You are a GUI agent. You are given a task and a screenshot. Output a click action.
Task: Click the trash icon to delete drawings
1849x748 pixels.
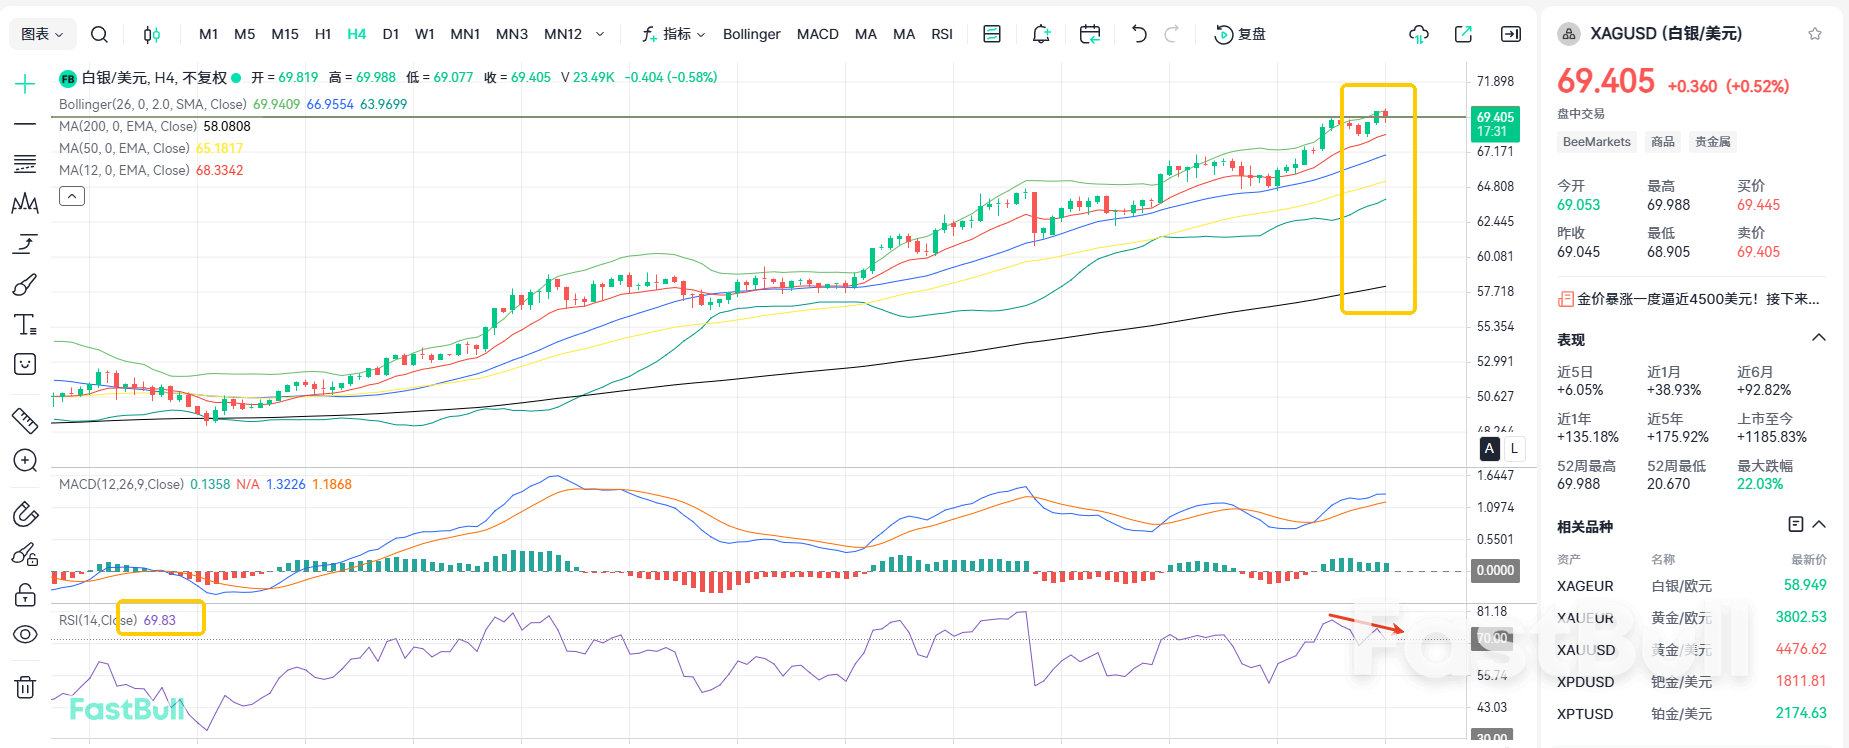[25, 687]
